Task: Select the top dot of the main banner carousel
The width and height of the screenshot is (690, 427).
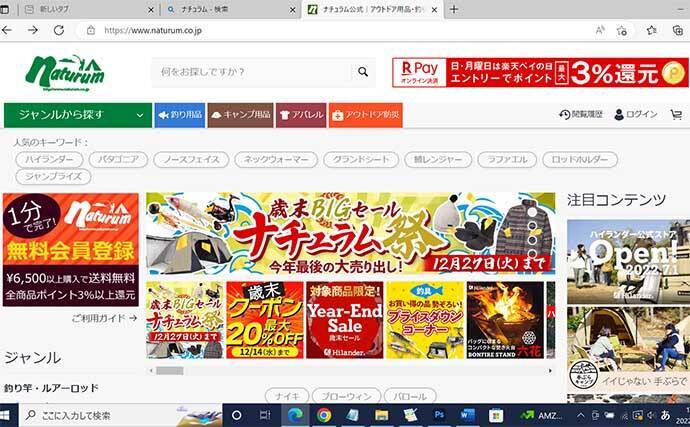Action: pyautogui.click(x=532, y=212)
